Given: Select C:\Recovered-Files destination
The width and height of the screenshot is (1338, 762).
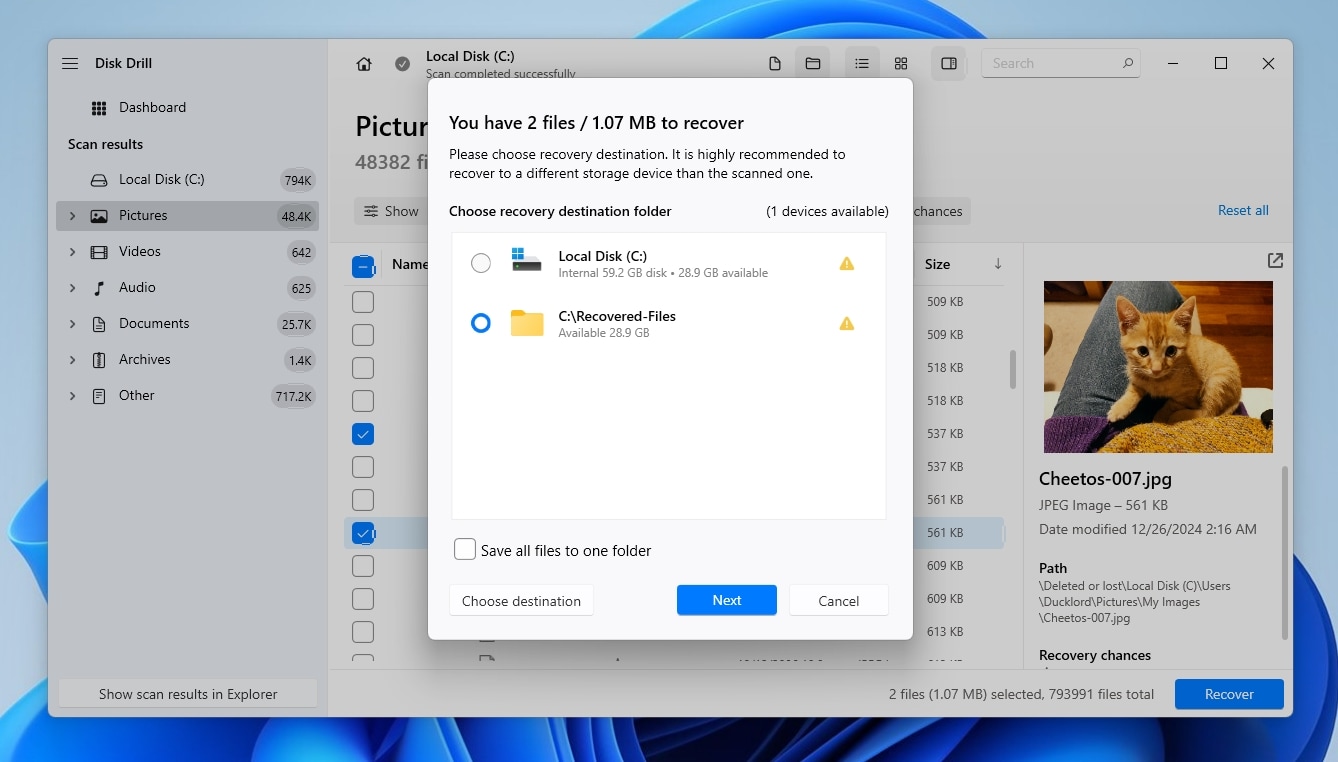Looking at the screenshot, I should point(481,323).
